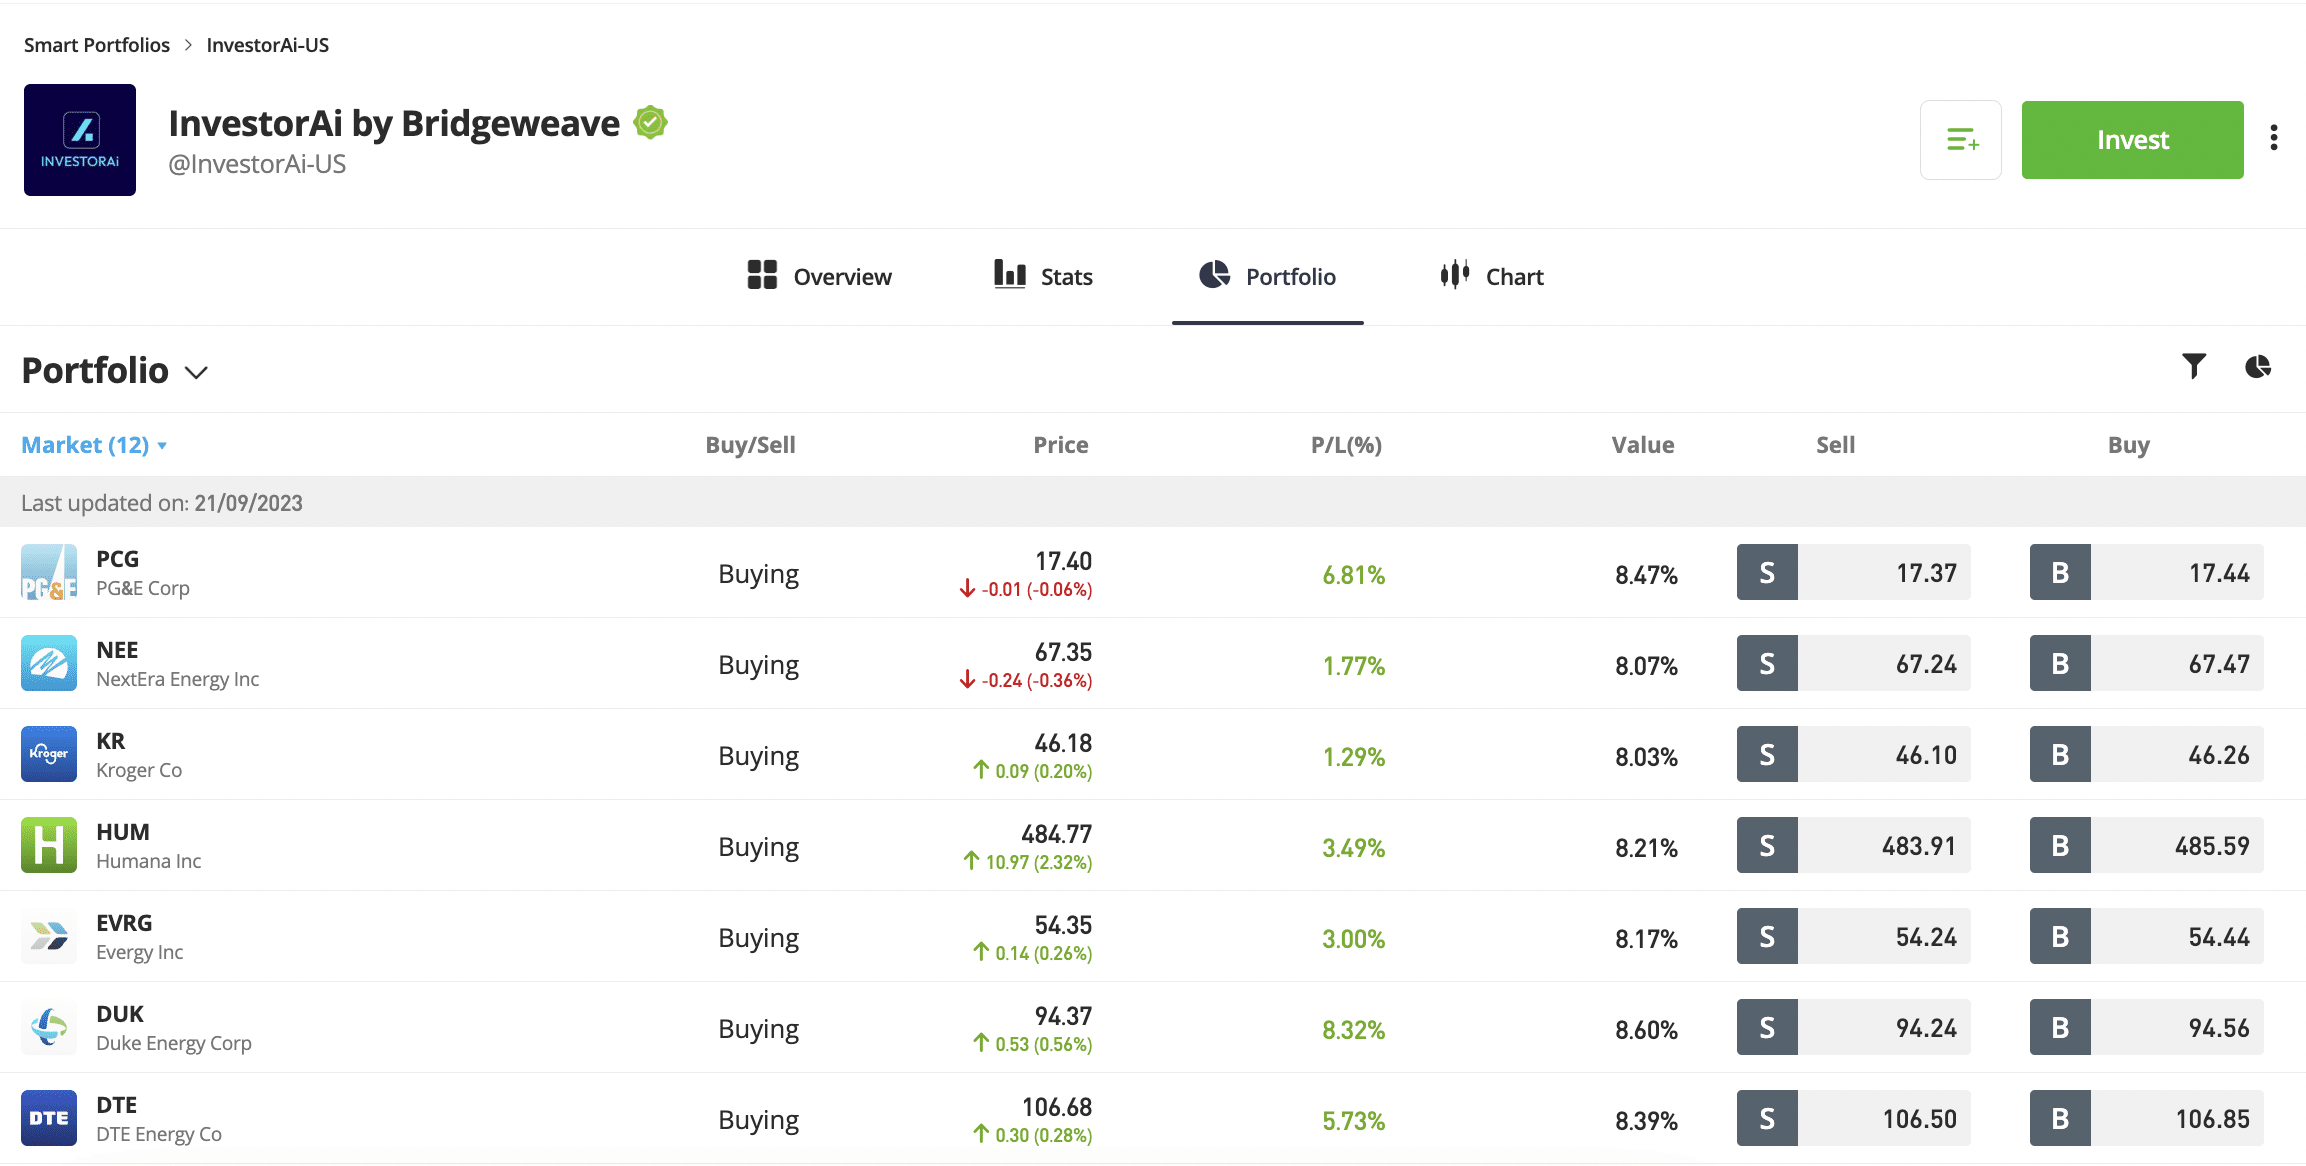Select the Portfolio tab
This screenshot has width=2306, height=1166.
coord(1267,277)
